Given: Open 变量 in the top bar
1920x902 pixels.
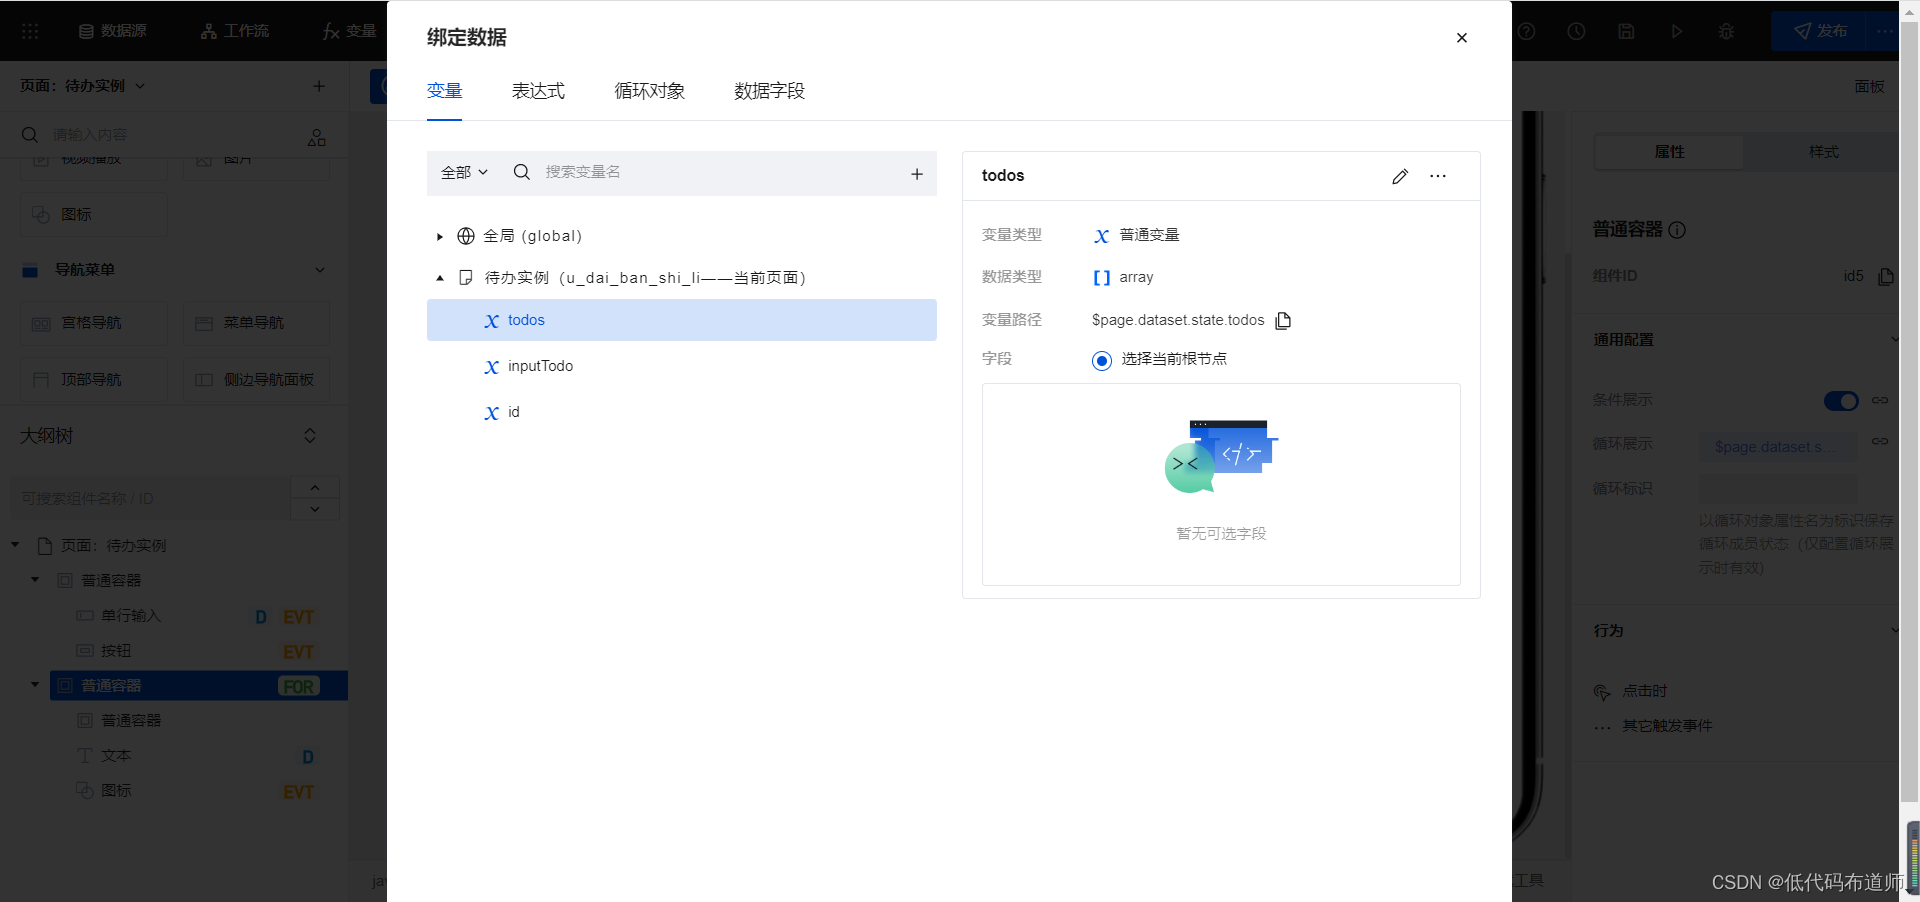Looking at the screenshot, I should coord(349,31).
